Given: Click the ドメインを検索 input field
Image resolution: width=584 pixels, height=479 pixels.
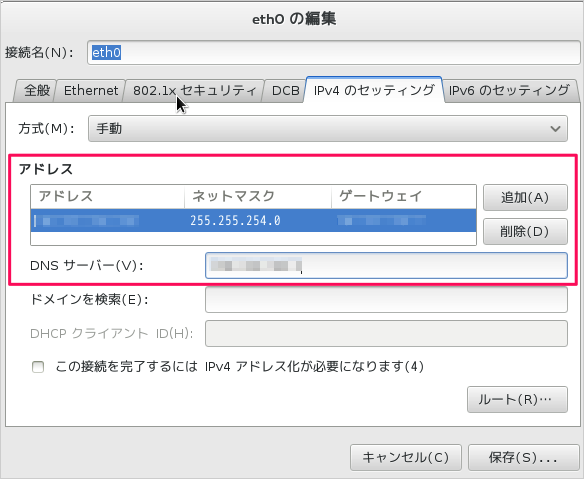Looking at the screenshot, I should 386,299.
